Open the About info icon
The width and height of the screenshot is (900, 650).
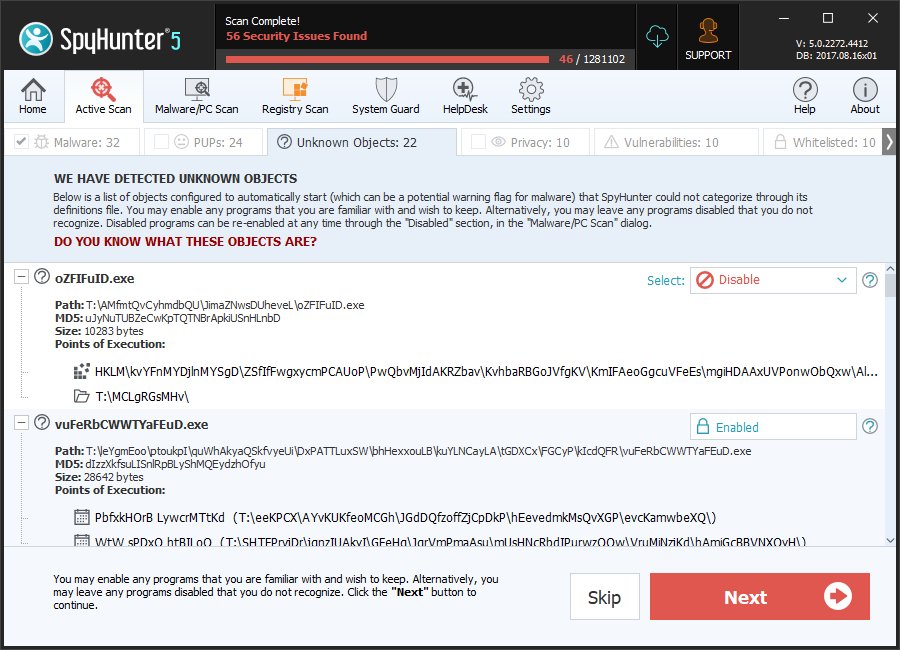(x=865, y=96)
